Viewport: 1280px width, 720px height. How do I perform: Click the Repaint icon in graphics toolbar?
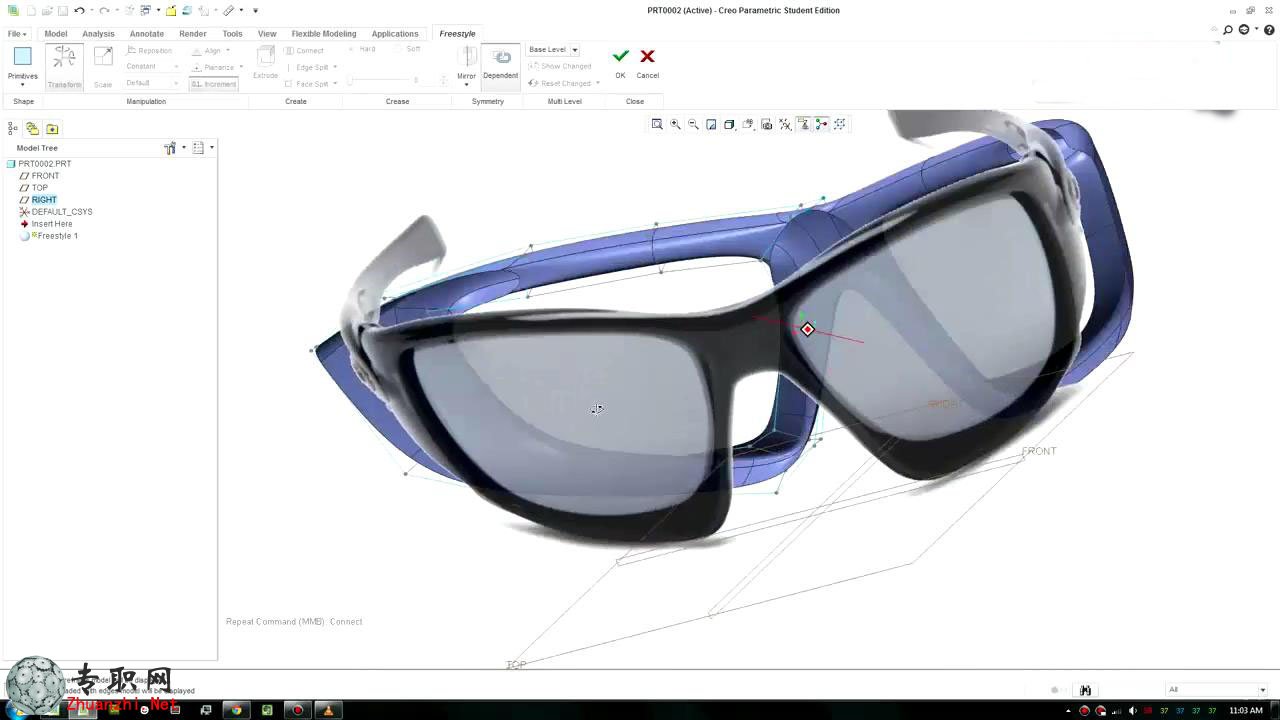(711, 124)
